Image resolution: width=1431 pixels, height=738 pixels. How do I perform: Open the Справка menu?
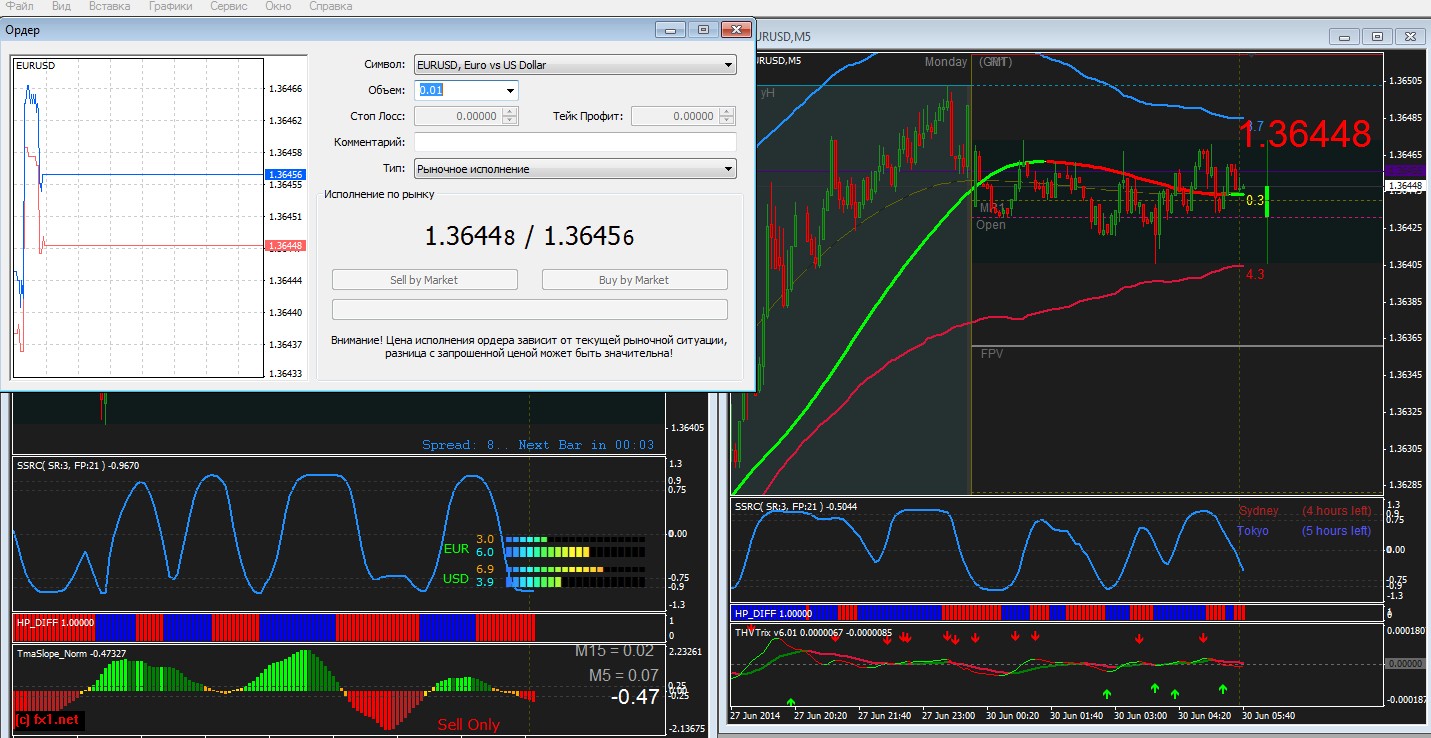tap(330, 6)
